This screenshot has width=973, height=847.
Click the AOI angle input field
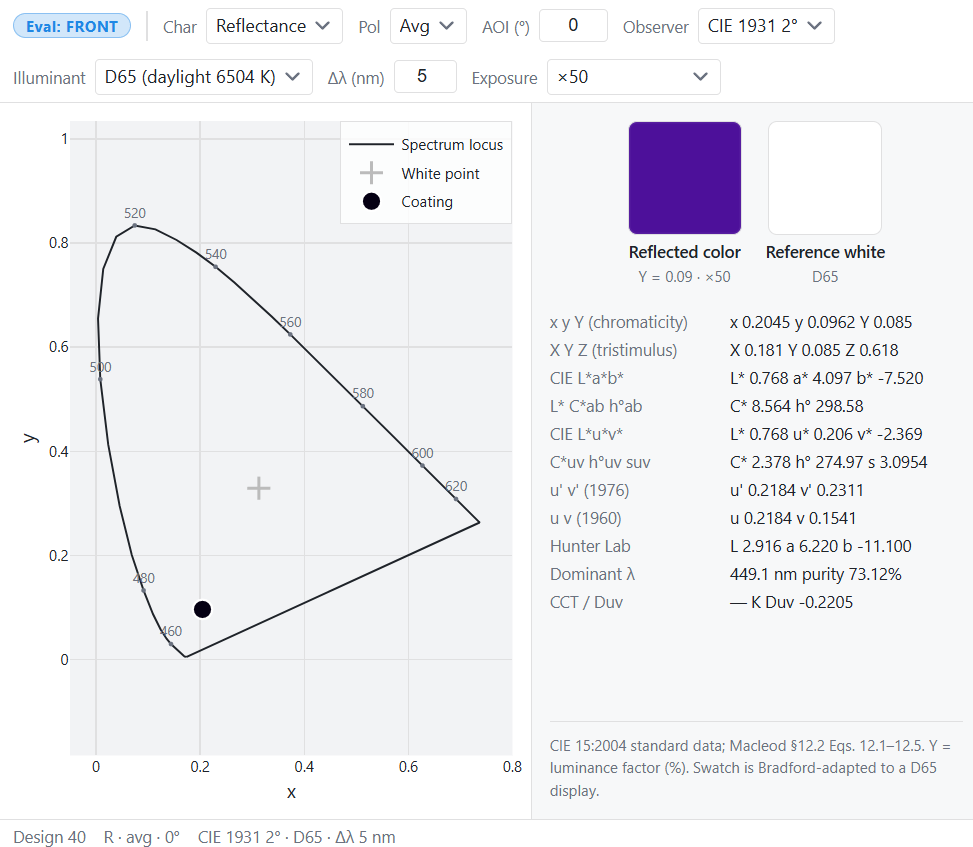[573, 25]
